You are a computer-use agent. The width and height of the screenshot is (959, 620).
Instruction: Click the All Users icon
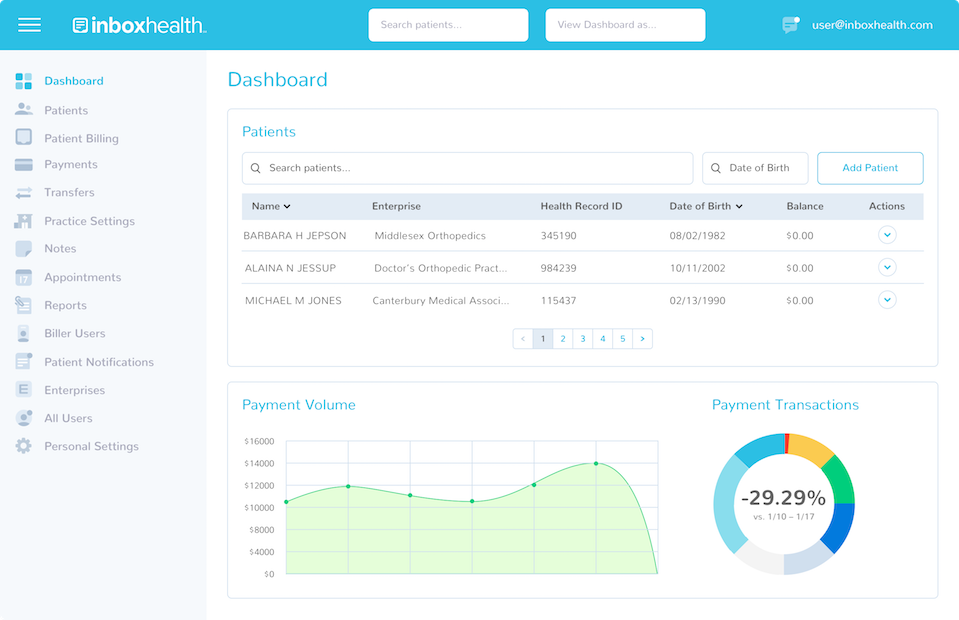point(24,418)
